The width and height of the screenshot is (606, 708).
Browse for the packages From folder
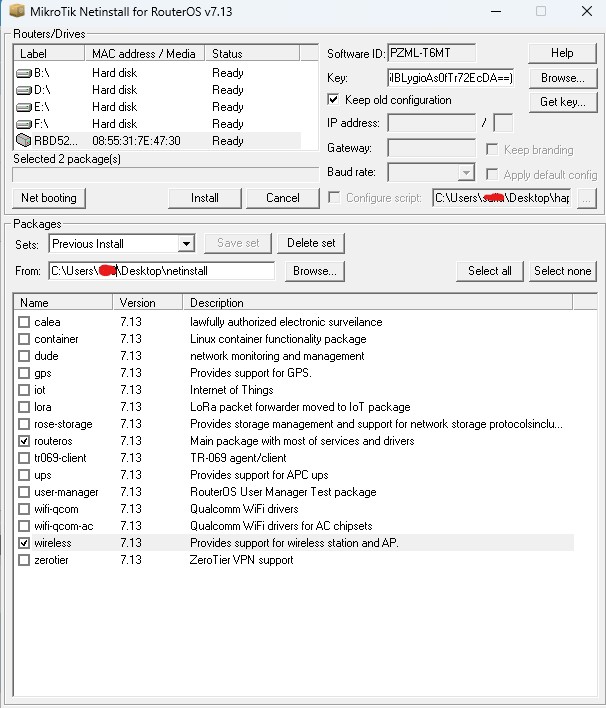315,271
